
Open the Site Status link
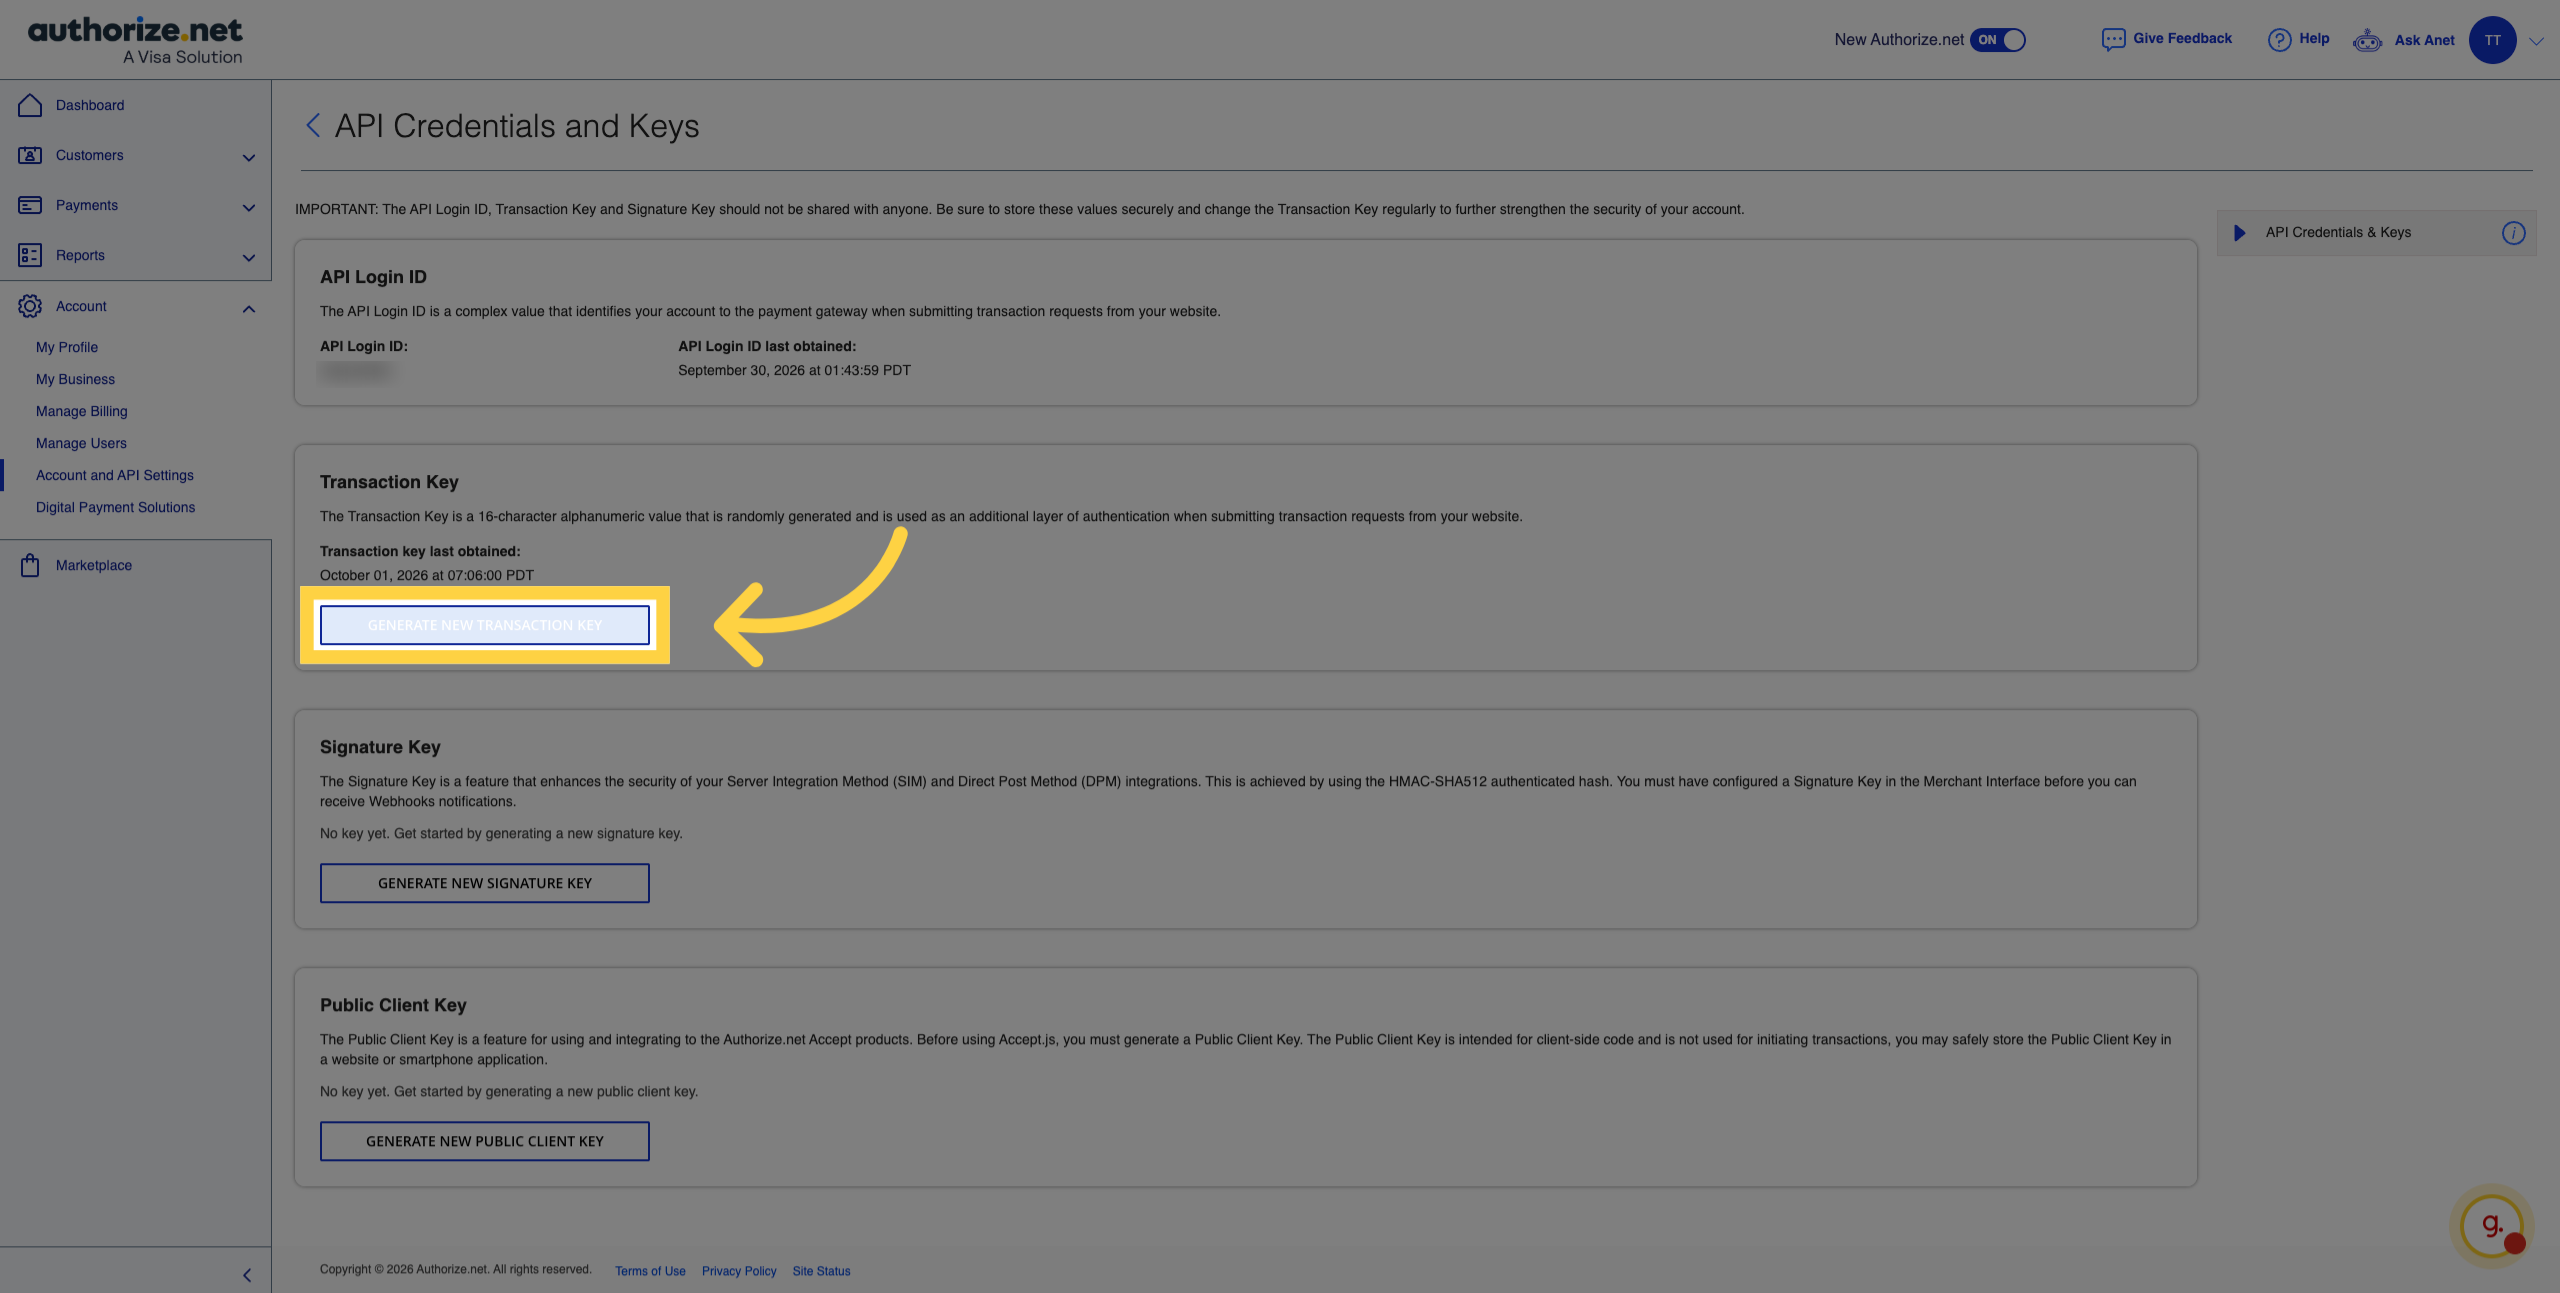coord(821,1271)
